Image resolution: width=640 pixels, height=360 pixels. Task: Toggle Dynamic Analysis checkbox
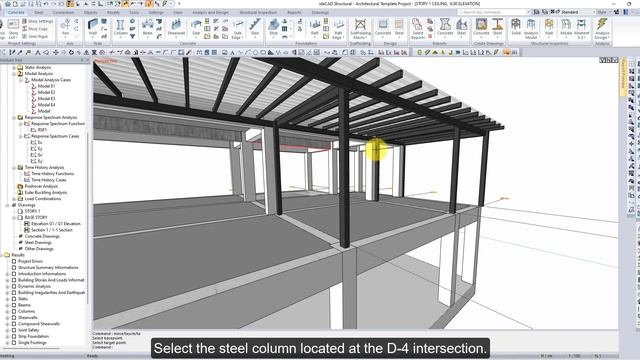click(14, 287)
